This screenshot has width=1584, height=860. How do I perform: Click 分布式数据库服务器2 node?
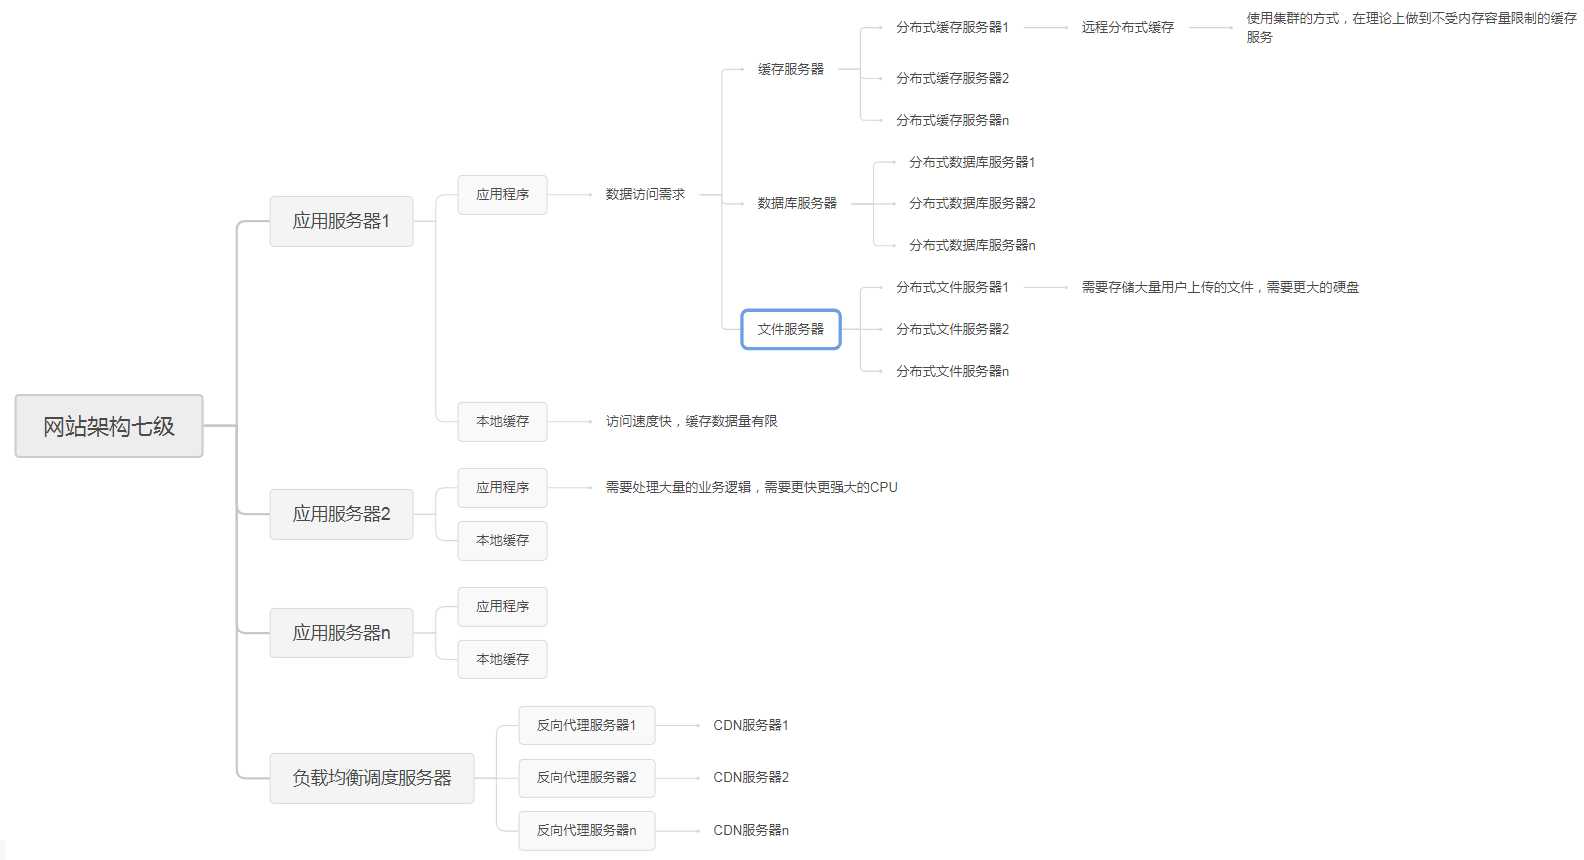972,203
